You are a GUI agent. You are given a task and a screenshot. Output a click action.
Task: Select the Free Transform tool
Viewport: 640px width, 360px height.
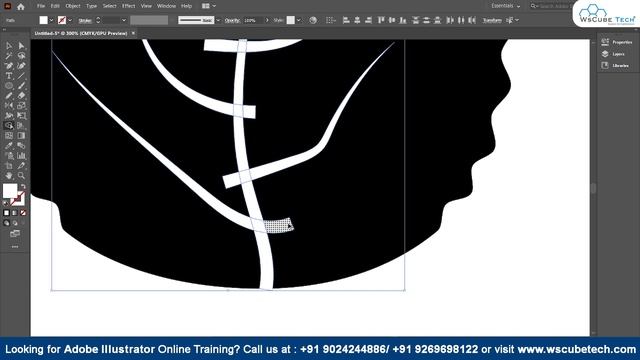(x=21, y=116)
